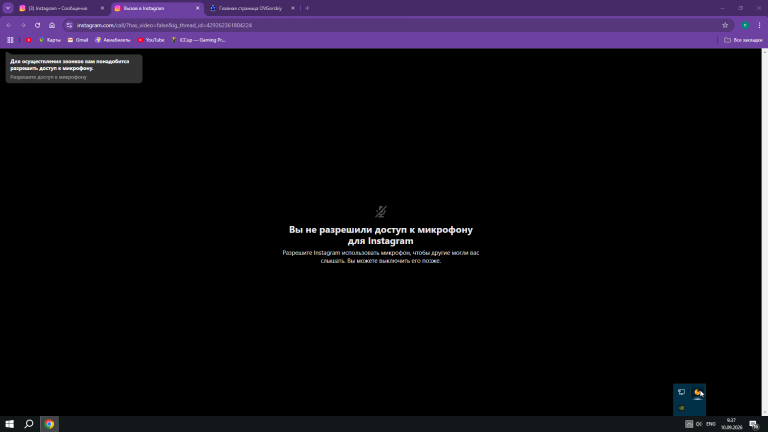Open the NVIDIA tray icon
Image resolution: width=768 pixels, height=432 pixels.
click(x=681, y=408)
